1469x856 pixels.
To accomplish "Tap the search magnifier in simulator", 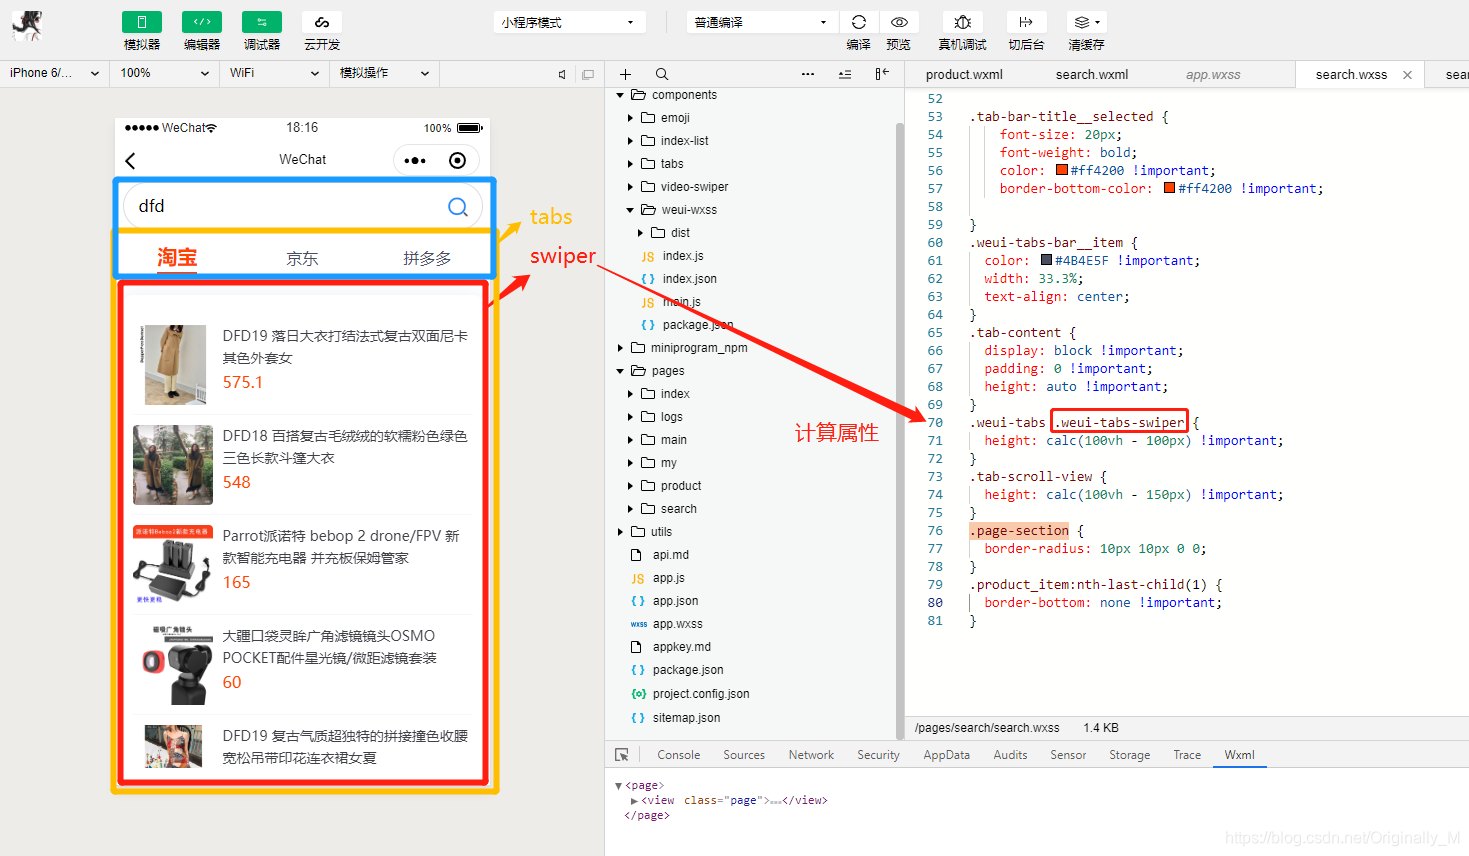I will click(458, 206).
